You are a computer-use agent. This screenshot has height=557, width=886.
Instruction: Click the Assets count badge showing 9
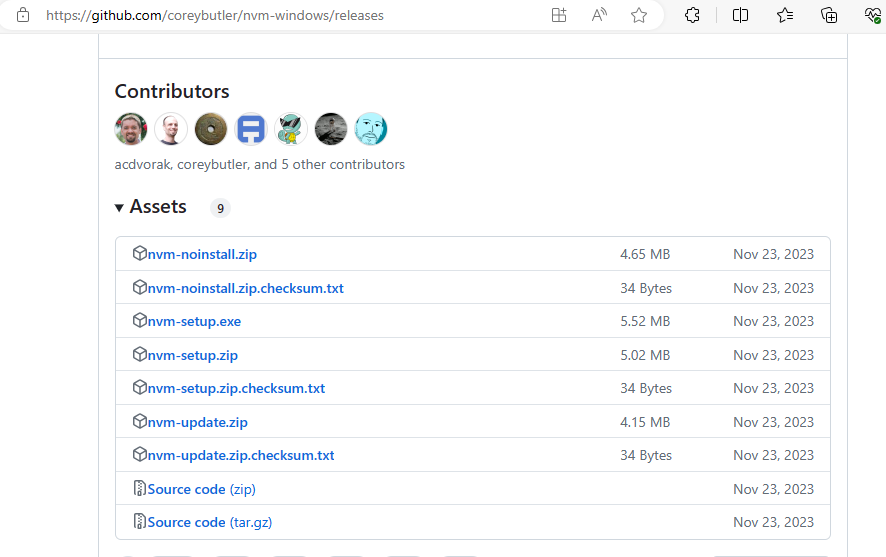point(220,208)
